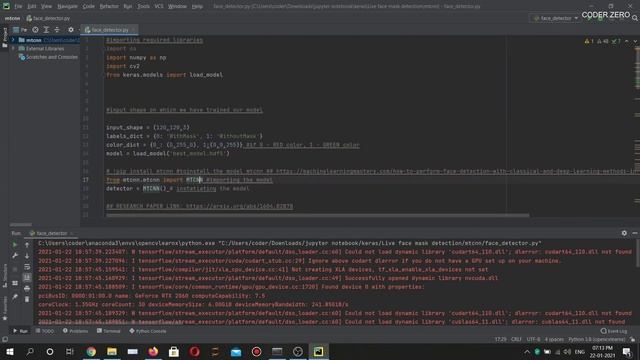Click the arxiv research paper link
This screenshot has height=360, width=640.
239,206
